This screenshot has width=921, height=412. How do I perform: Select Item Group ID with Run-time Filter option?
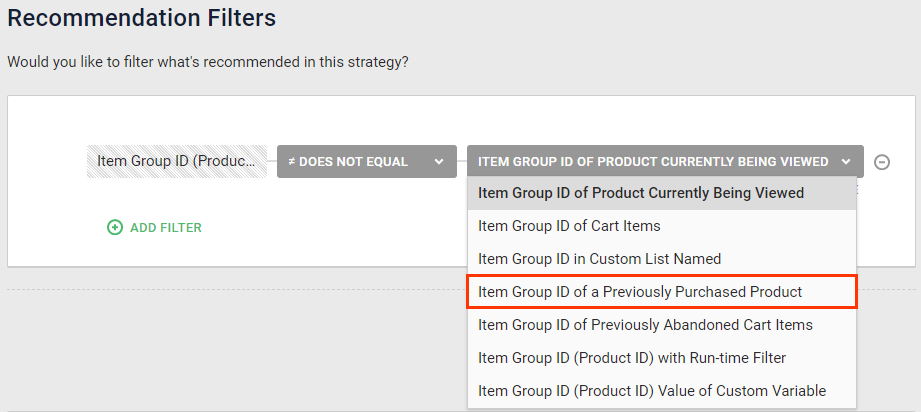click(x=632, y=358)
